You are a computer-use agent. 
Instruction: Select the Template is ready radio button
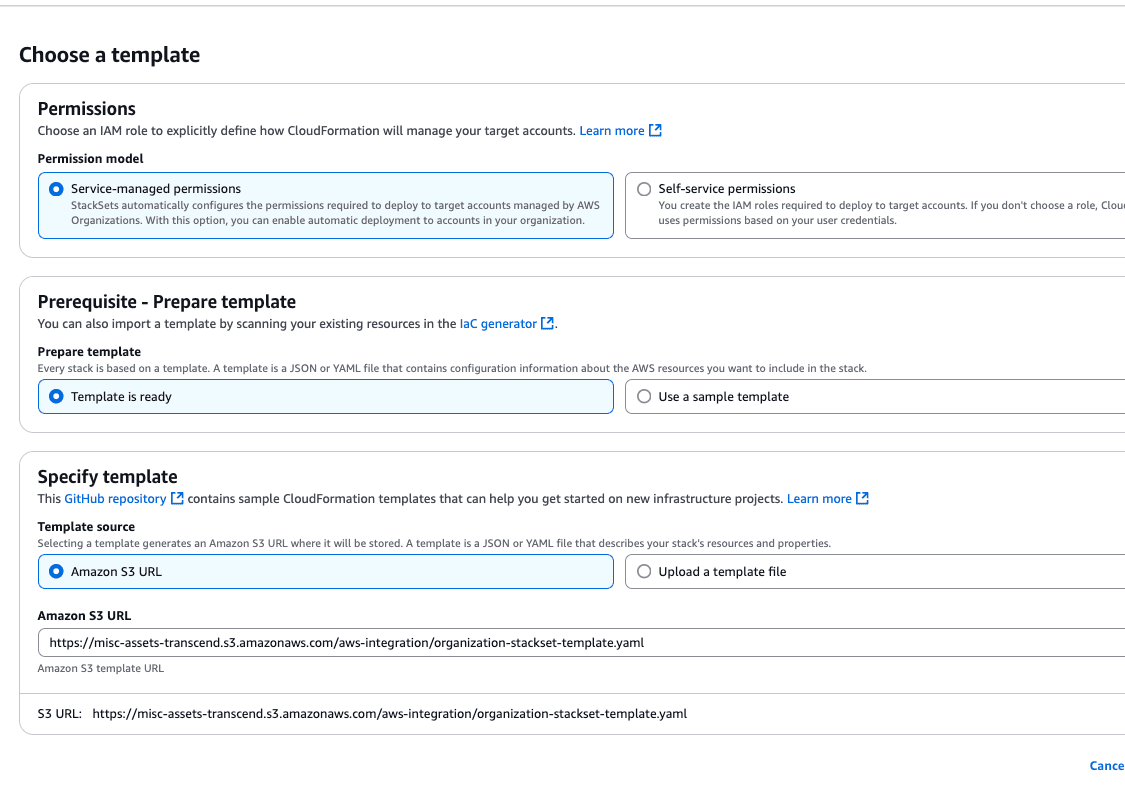pyautogui.click(x=55, y=396)
